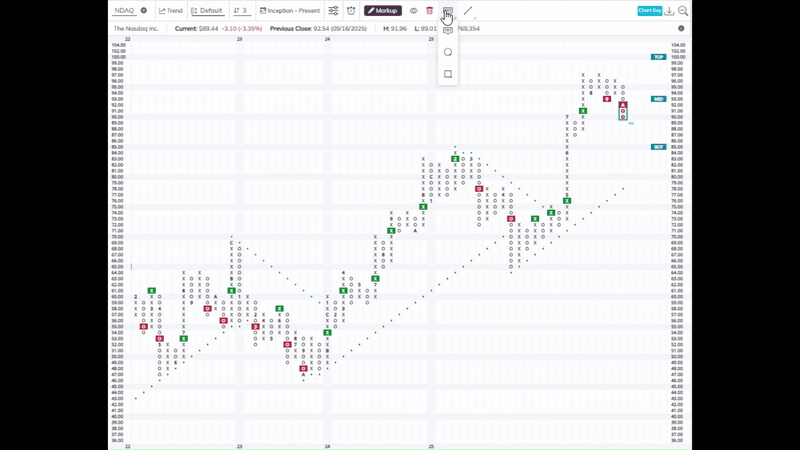This screenshot has height=450, width=800.
Task: Toggle markup visibility with the eye icon
Action: (413, 11)
